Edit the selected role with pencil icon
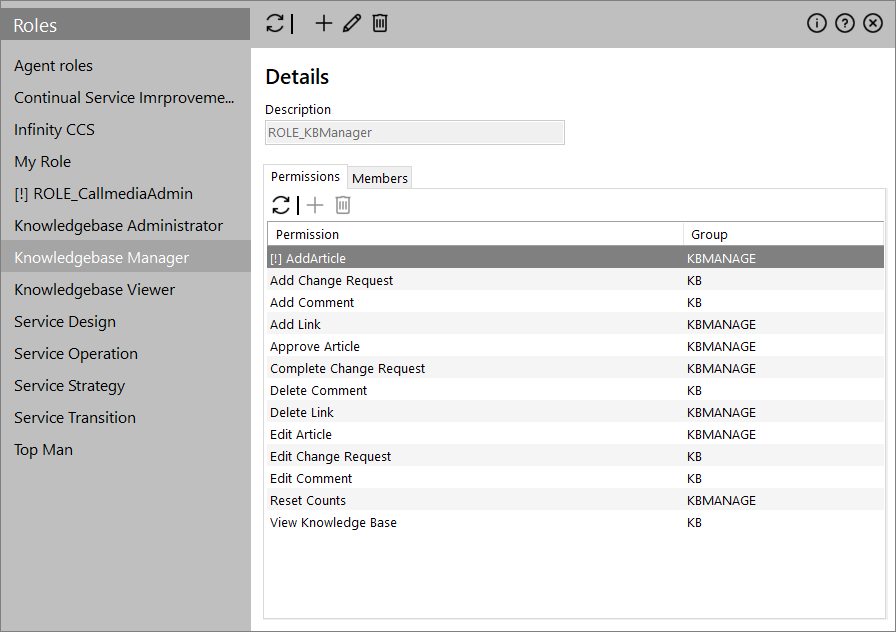This screenshot has height=632, width=896. 351,23
